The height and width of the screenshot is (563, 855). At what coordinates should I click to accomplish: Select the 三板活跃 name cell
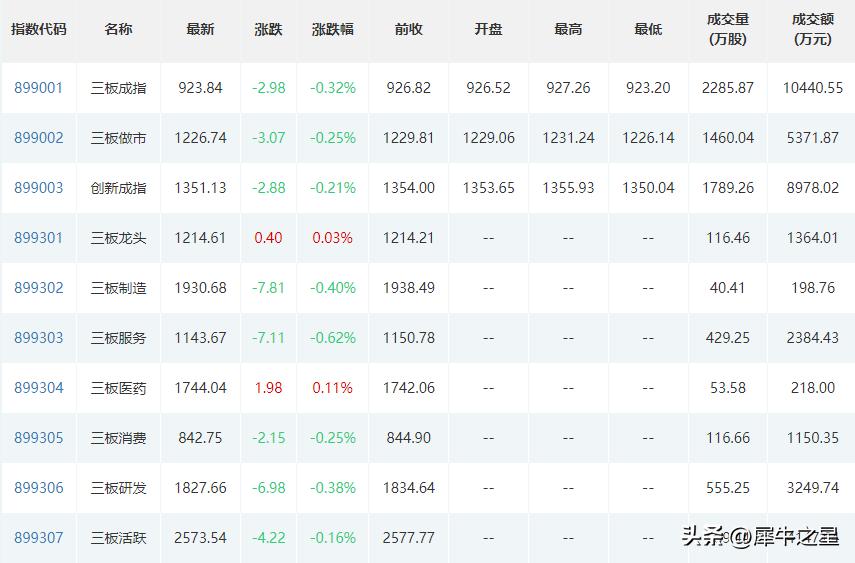[118, 538]
